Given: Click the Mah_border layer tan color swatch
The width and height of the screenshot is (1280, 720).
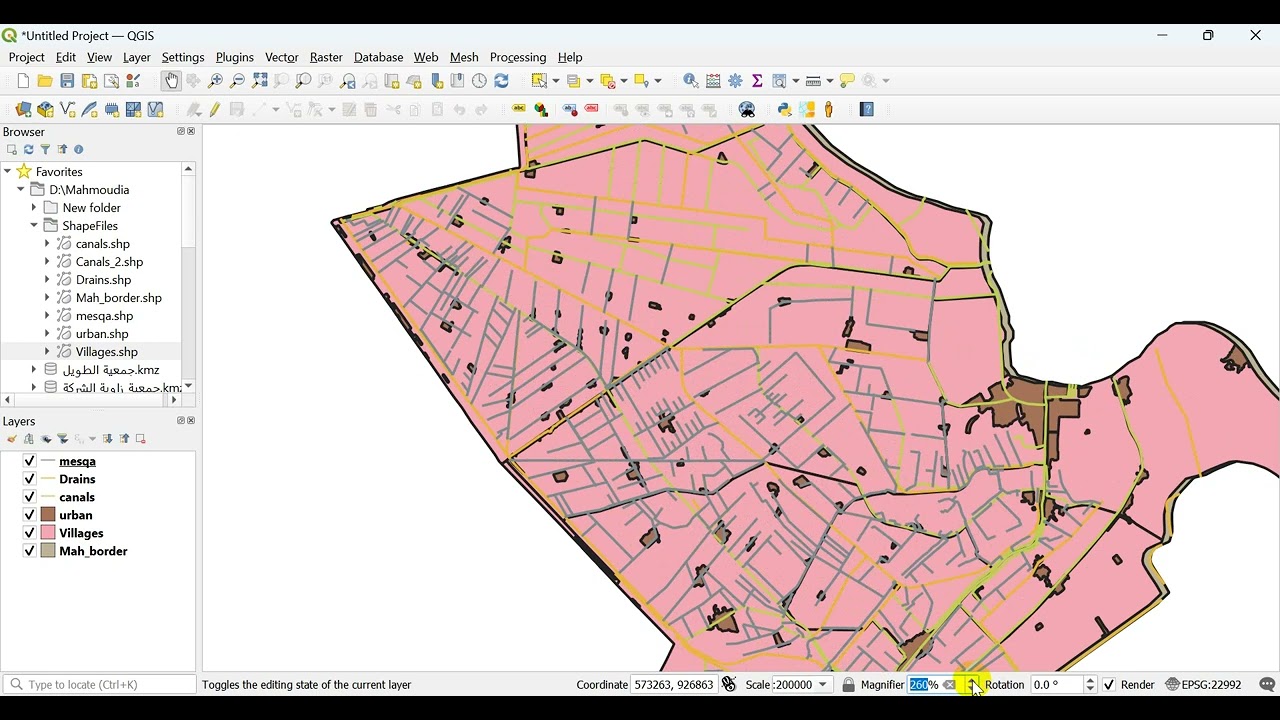Looking at the screenshot, I should [x=48, y=551].
